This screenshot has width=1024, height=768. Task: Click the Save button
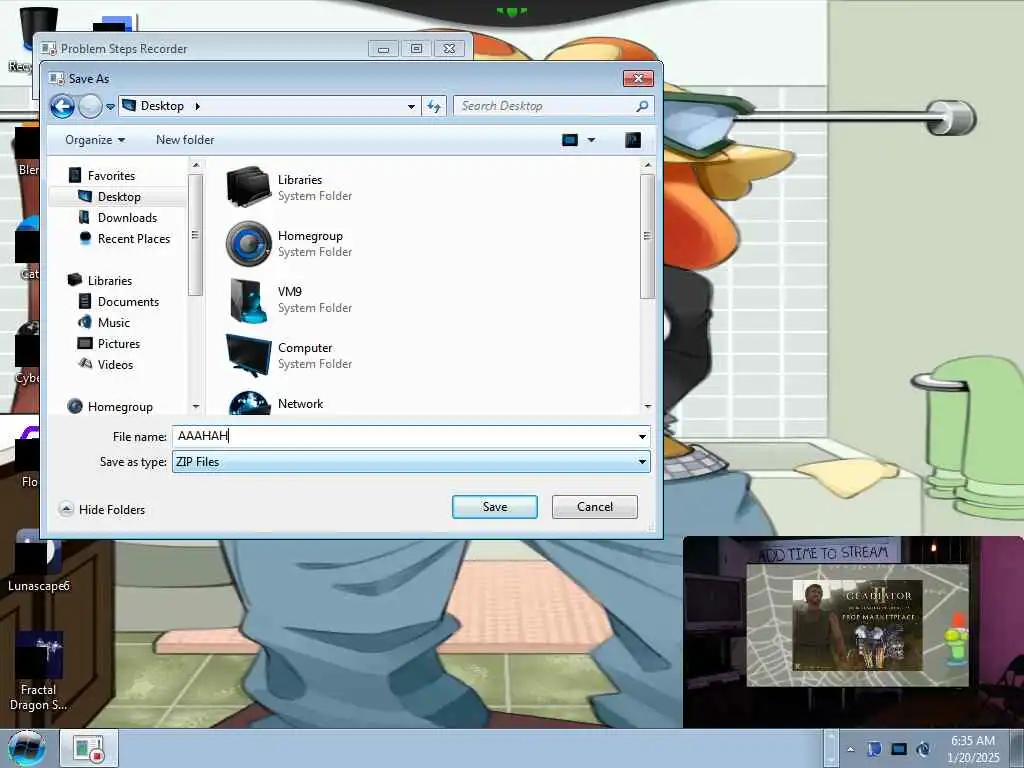(494, 507)
